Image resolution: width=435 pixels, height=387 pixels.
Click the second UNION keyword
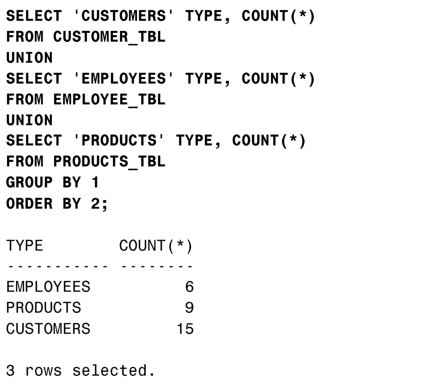click(29, 120)
